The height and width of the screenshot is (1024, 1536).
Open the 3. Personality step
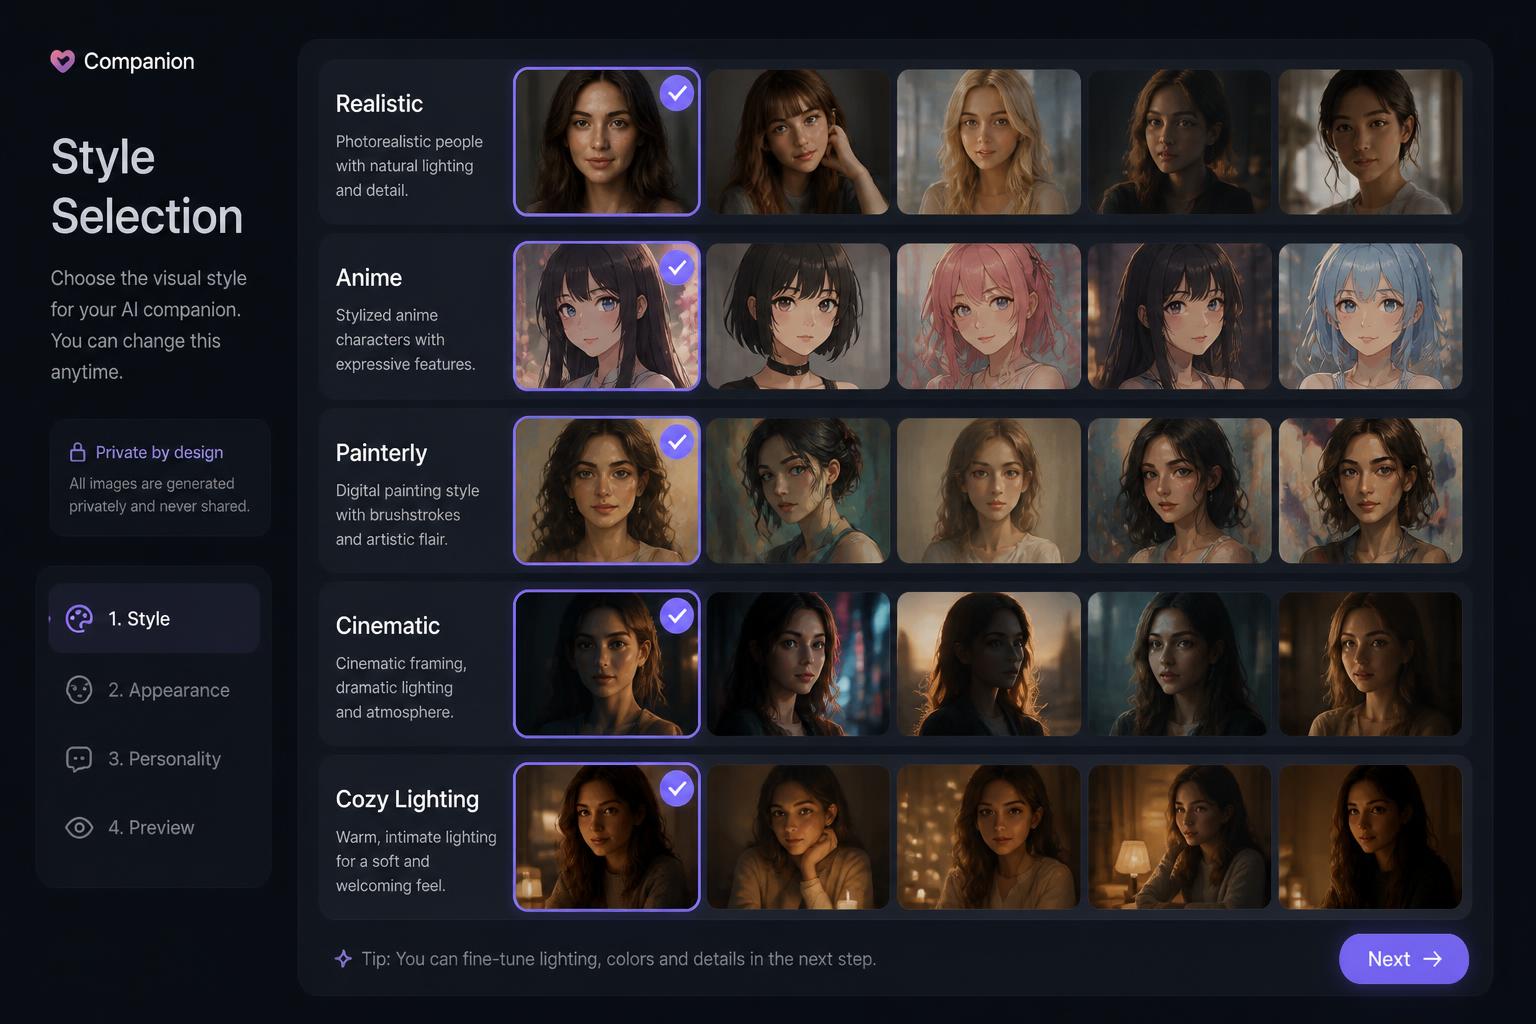pos(154,759)
